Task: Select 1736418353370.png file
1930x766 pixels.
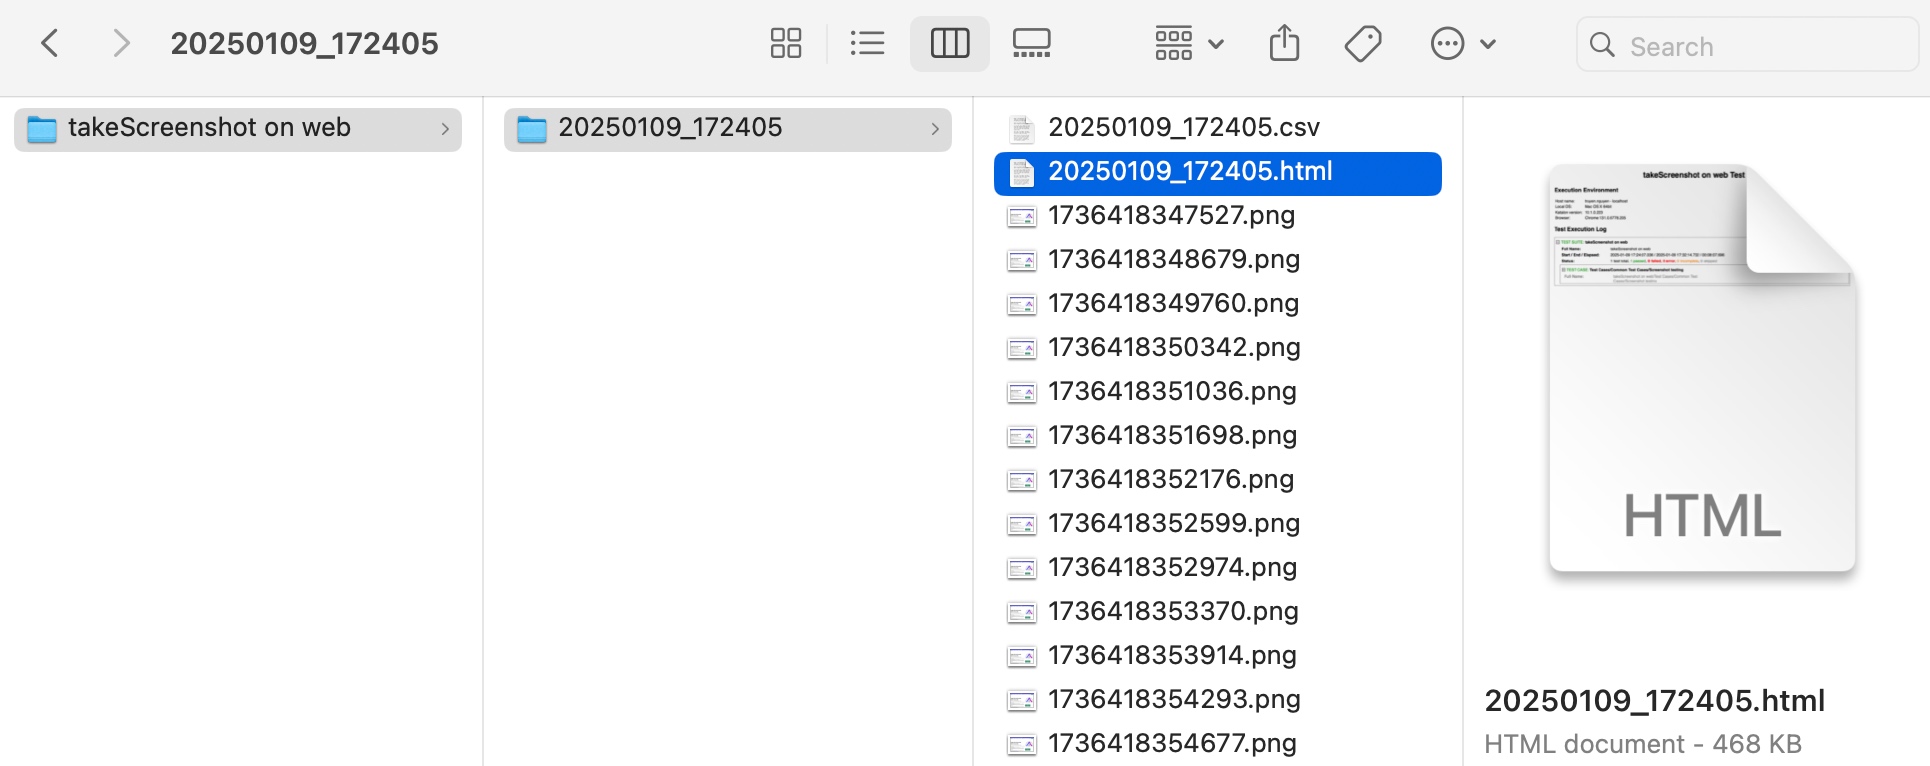Action: tap(1218, 612)
